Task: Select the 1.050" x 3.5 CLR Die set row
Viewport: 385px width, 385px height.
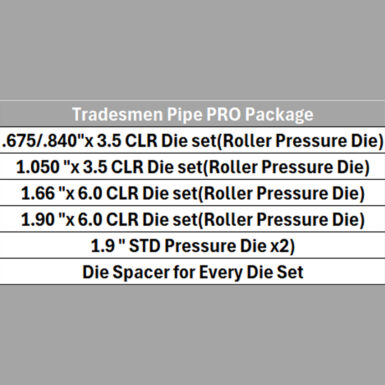Action: [x=192, y=167]
